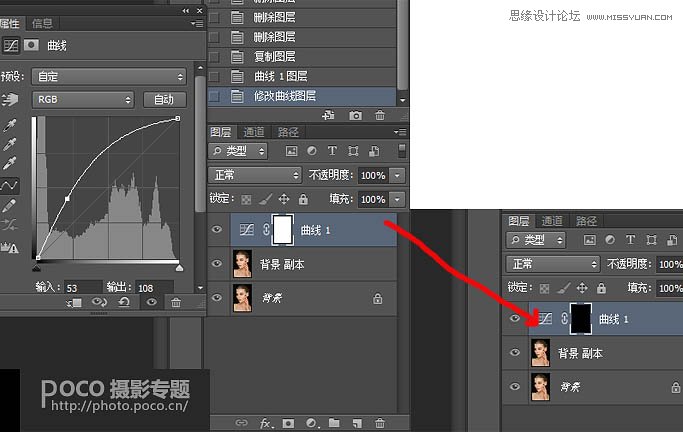Hide the 曲线 1 layer in left panel

(217, 229)
